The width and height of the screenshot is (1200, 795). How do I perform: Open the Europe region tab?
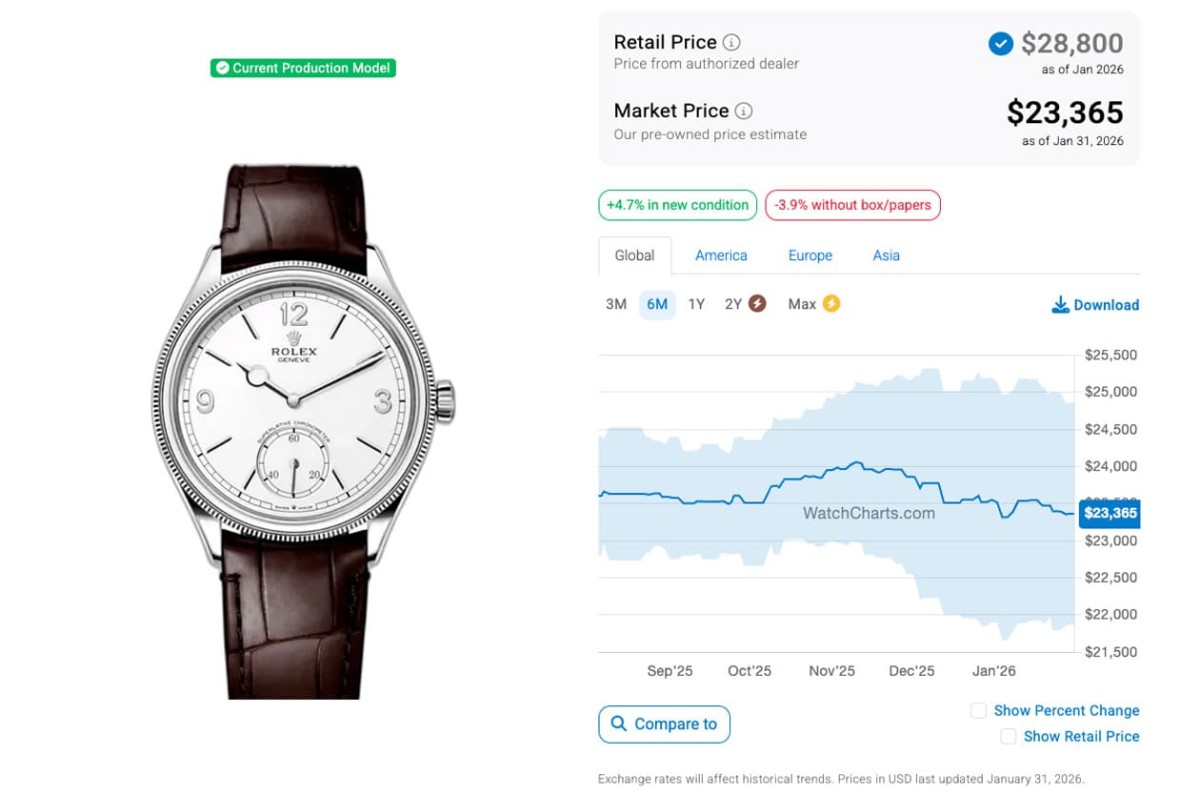(x=810, y=255)
